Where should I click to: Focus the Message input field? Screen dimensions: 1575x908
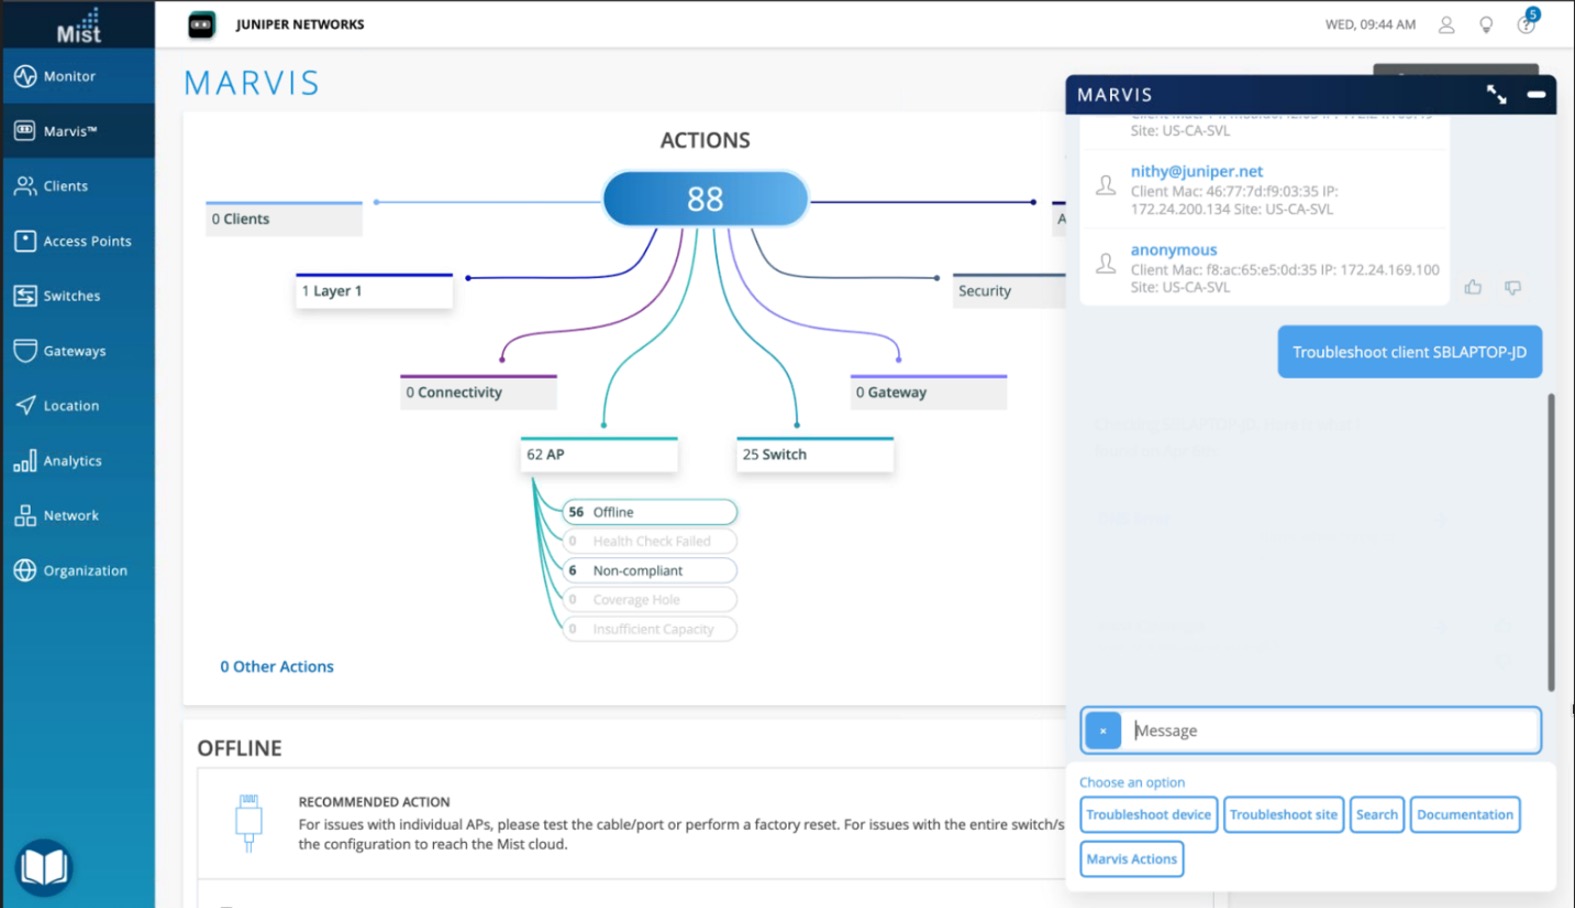[x=1330, y=731]
